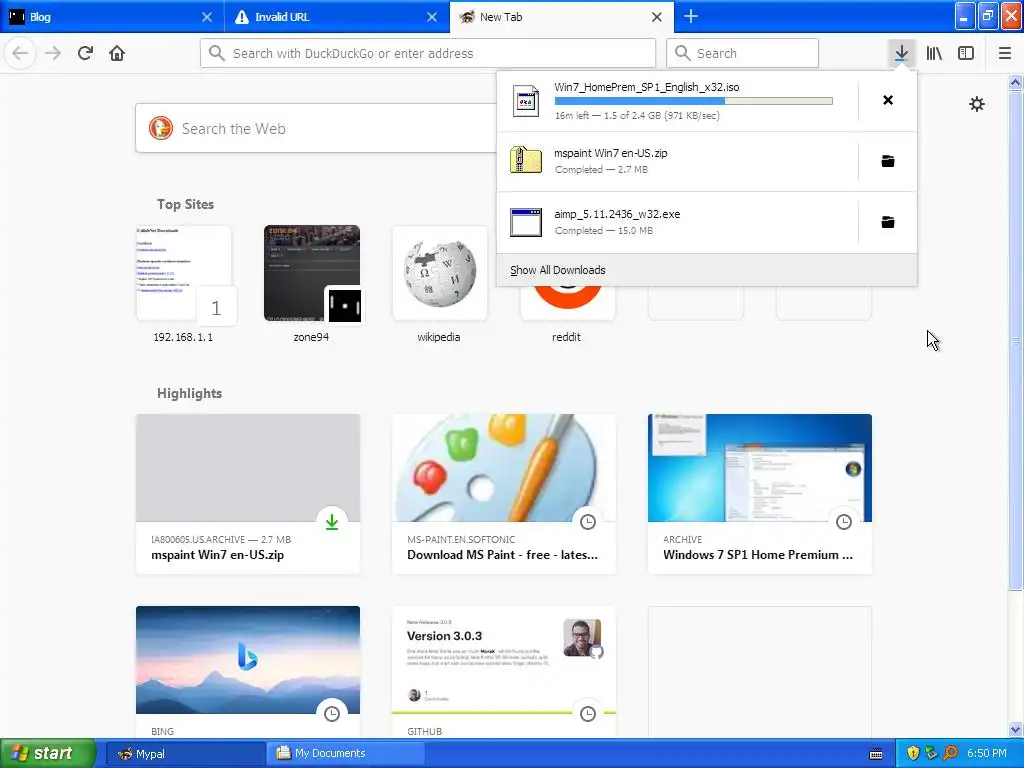The width and height of the screenshot is (1024, 768).
Task: Go to the Home page icon
Action: tap(117, 53)
